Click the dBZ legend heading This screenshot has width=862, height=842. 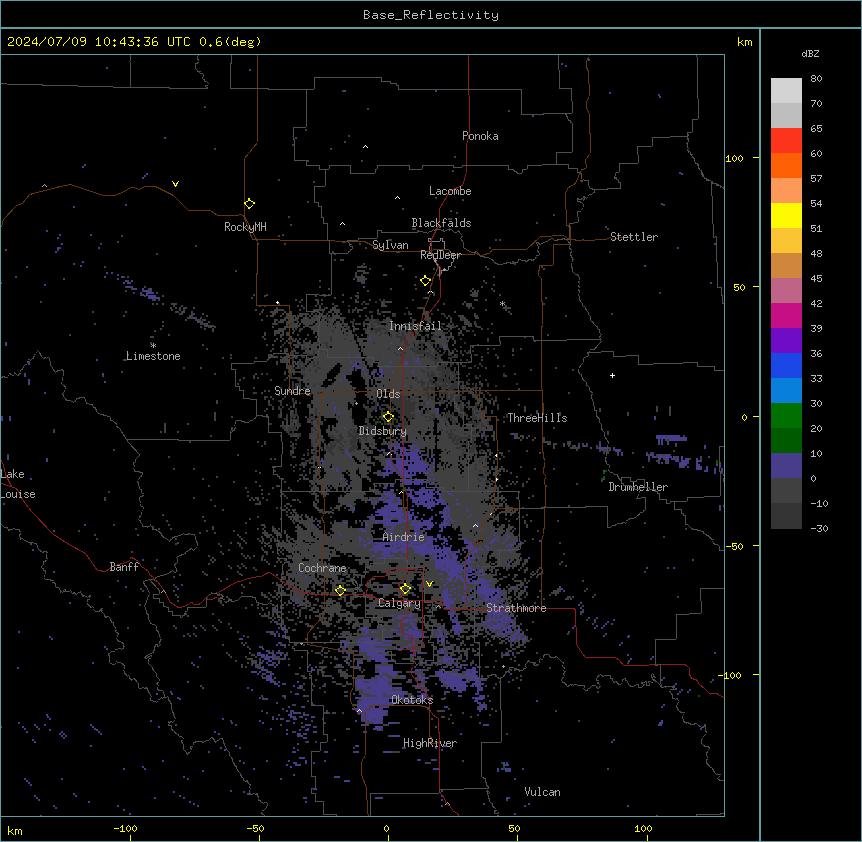[810, 53]
